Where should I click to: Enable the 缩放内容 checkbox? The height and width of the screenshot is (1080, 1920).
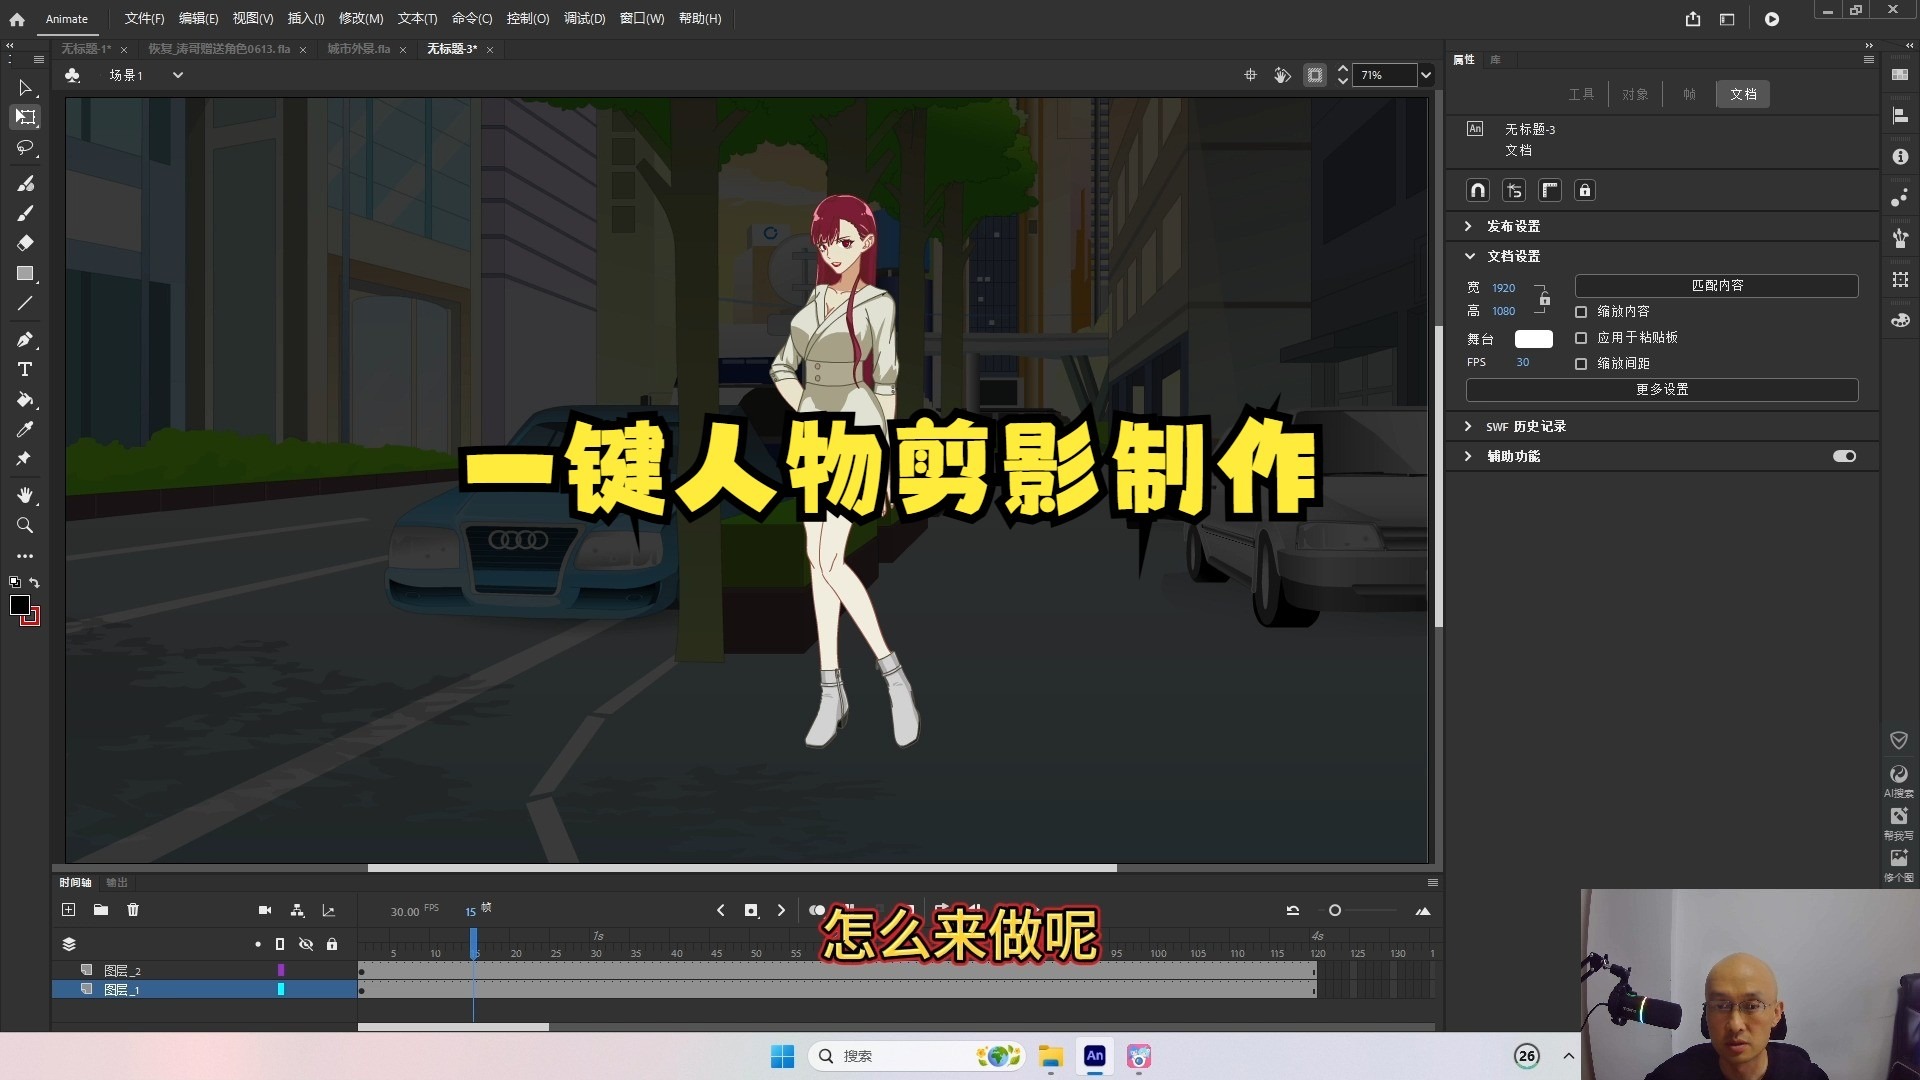[x=1580, y=312]
